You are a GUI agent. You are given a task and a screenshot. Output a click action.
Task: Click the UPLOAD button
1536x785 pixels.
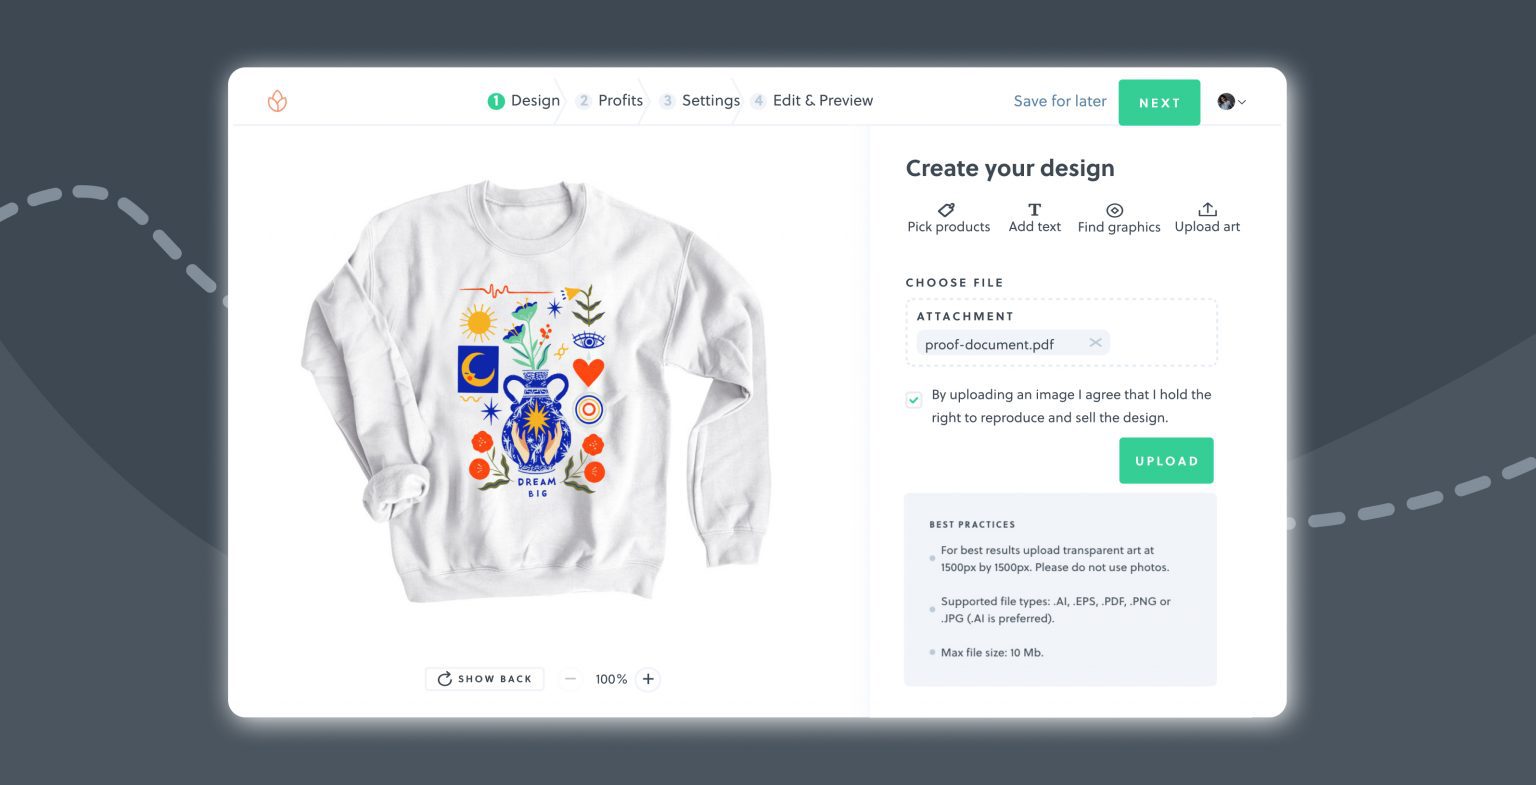pos(1166,460)
